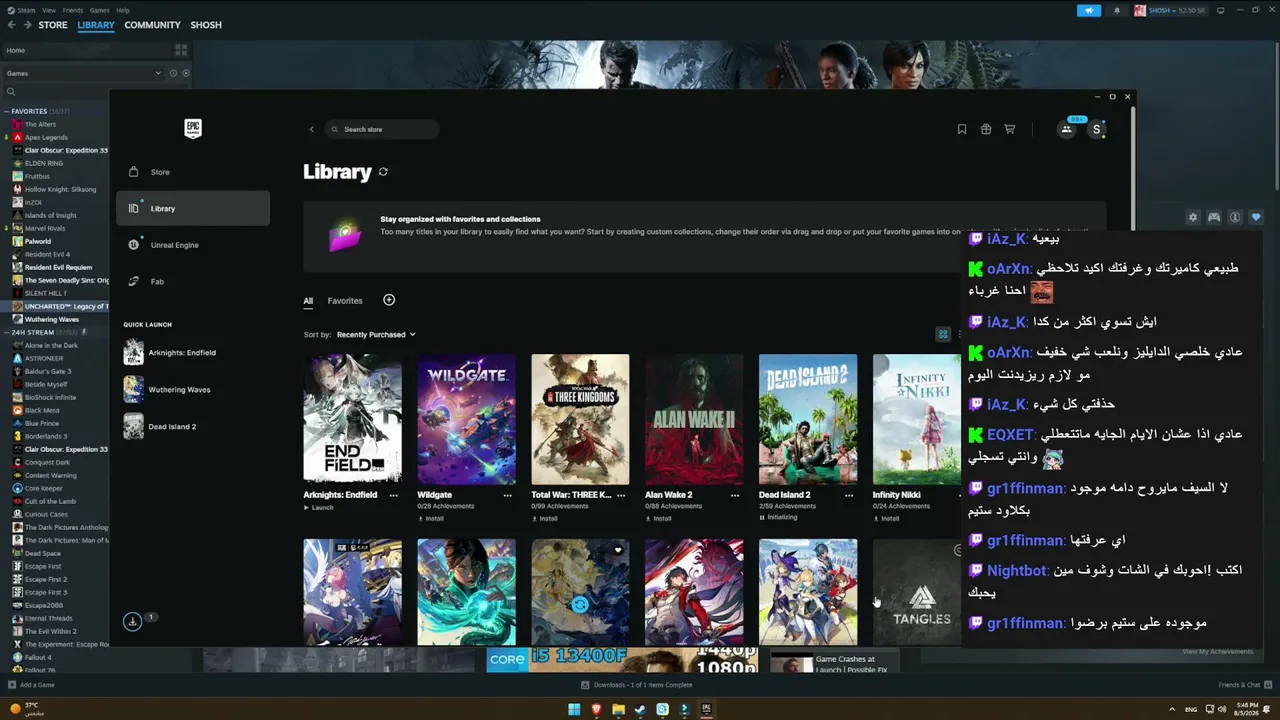Open Steam notifications bell
The height and width of the screenshot is (720, 1280).
coord(1117,11)
